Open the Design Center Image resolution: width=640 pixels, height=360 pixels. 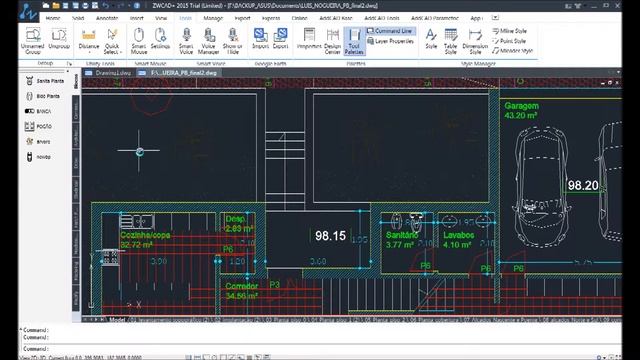[333, 41]
